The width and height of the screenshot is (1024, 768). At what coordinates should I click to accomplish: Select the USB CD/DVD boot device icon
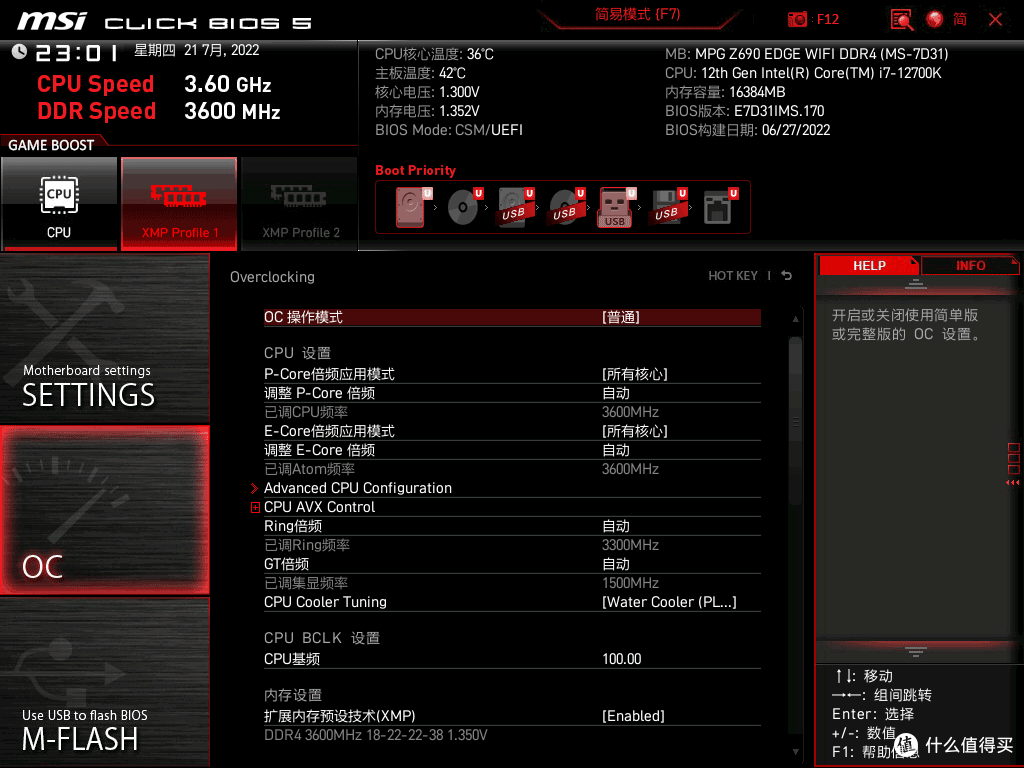[567, 206]
